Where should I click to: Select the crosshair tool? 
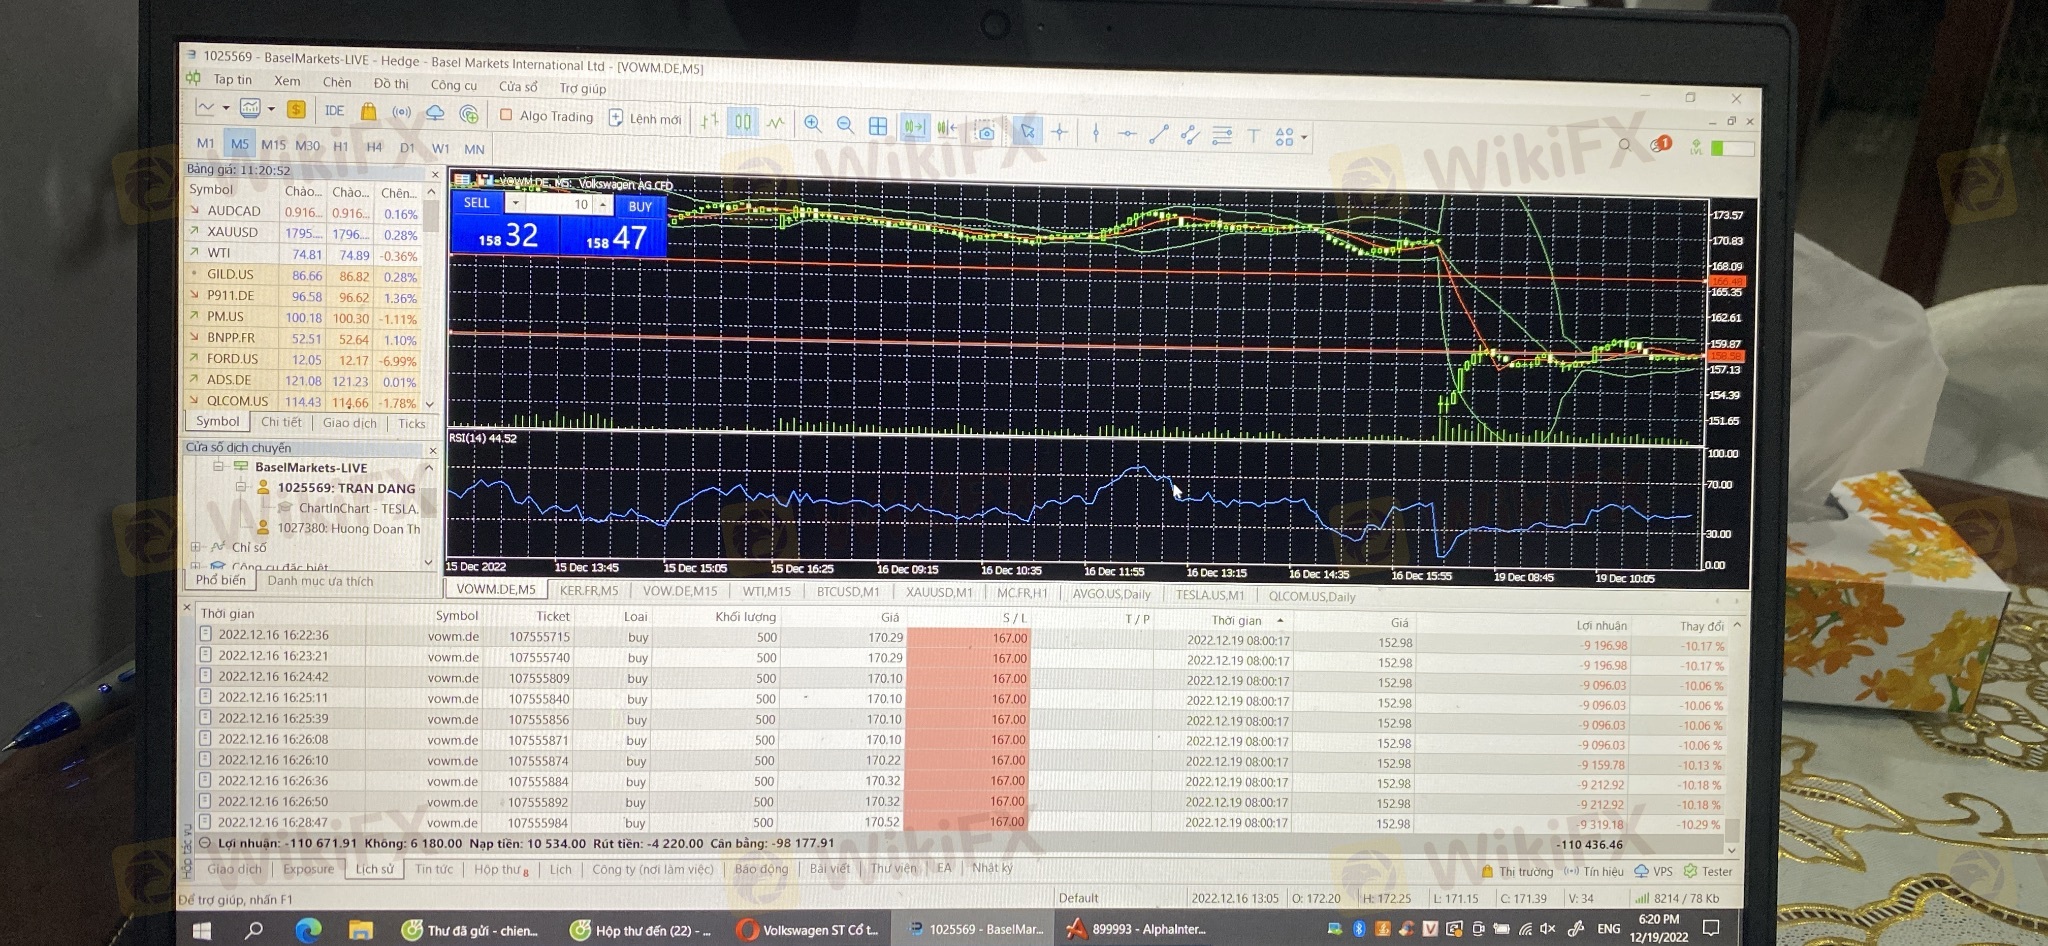[x=1060, y=131]
